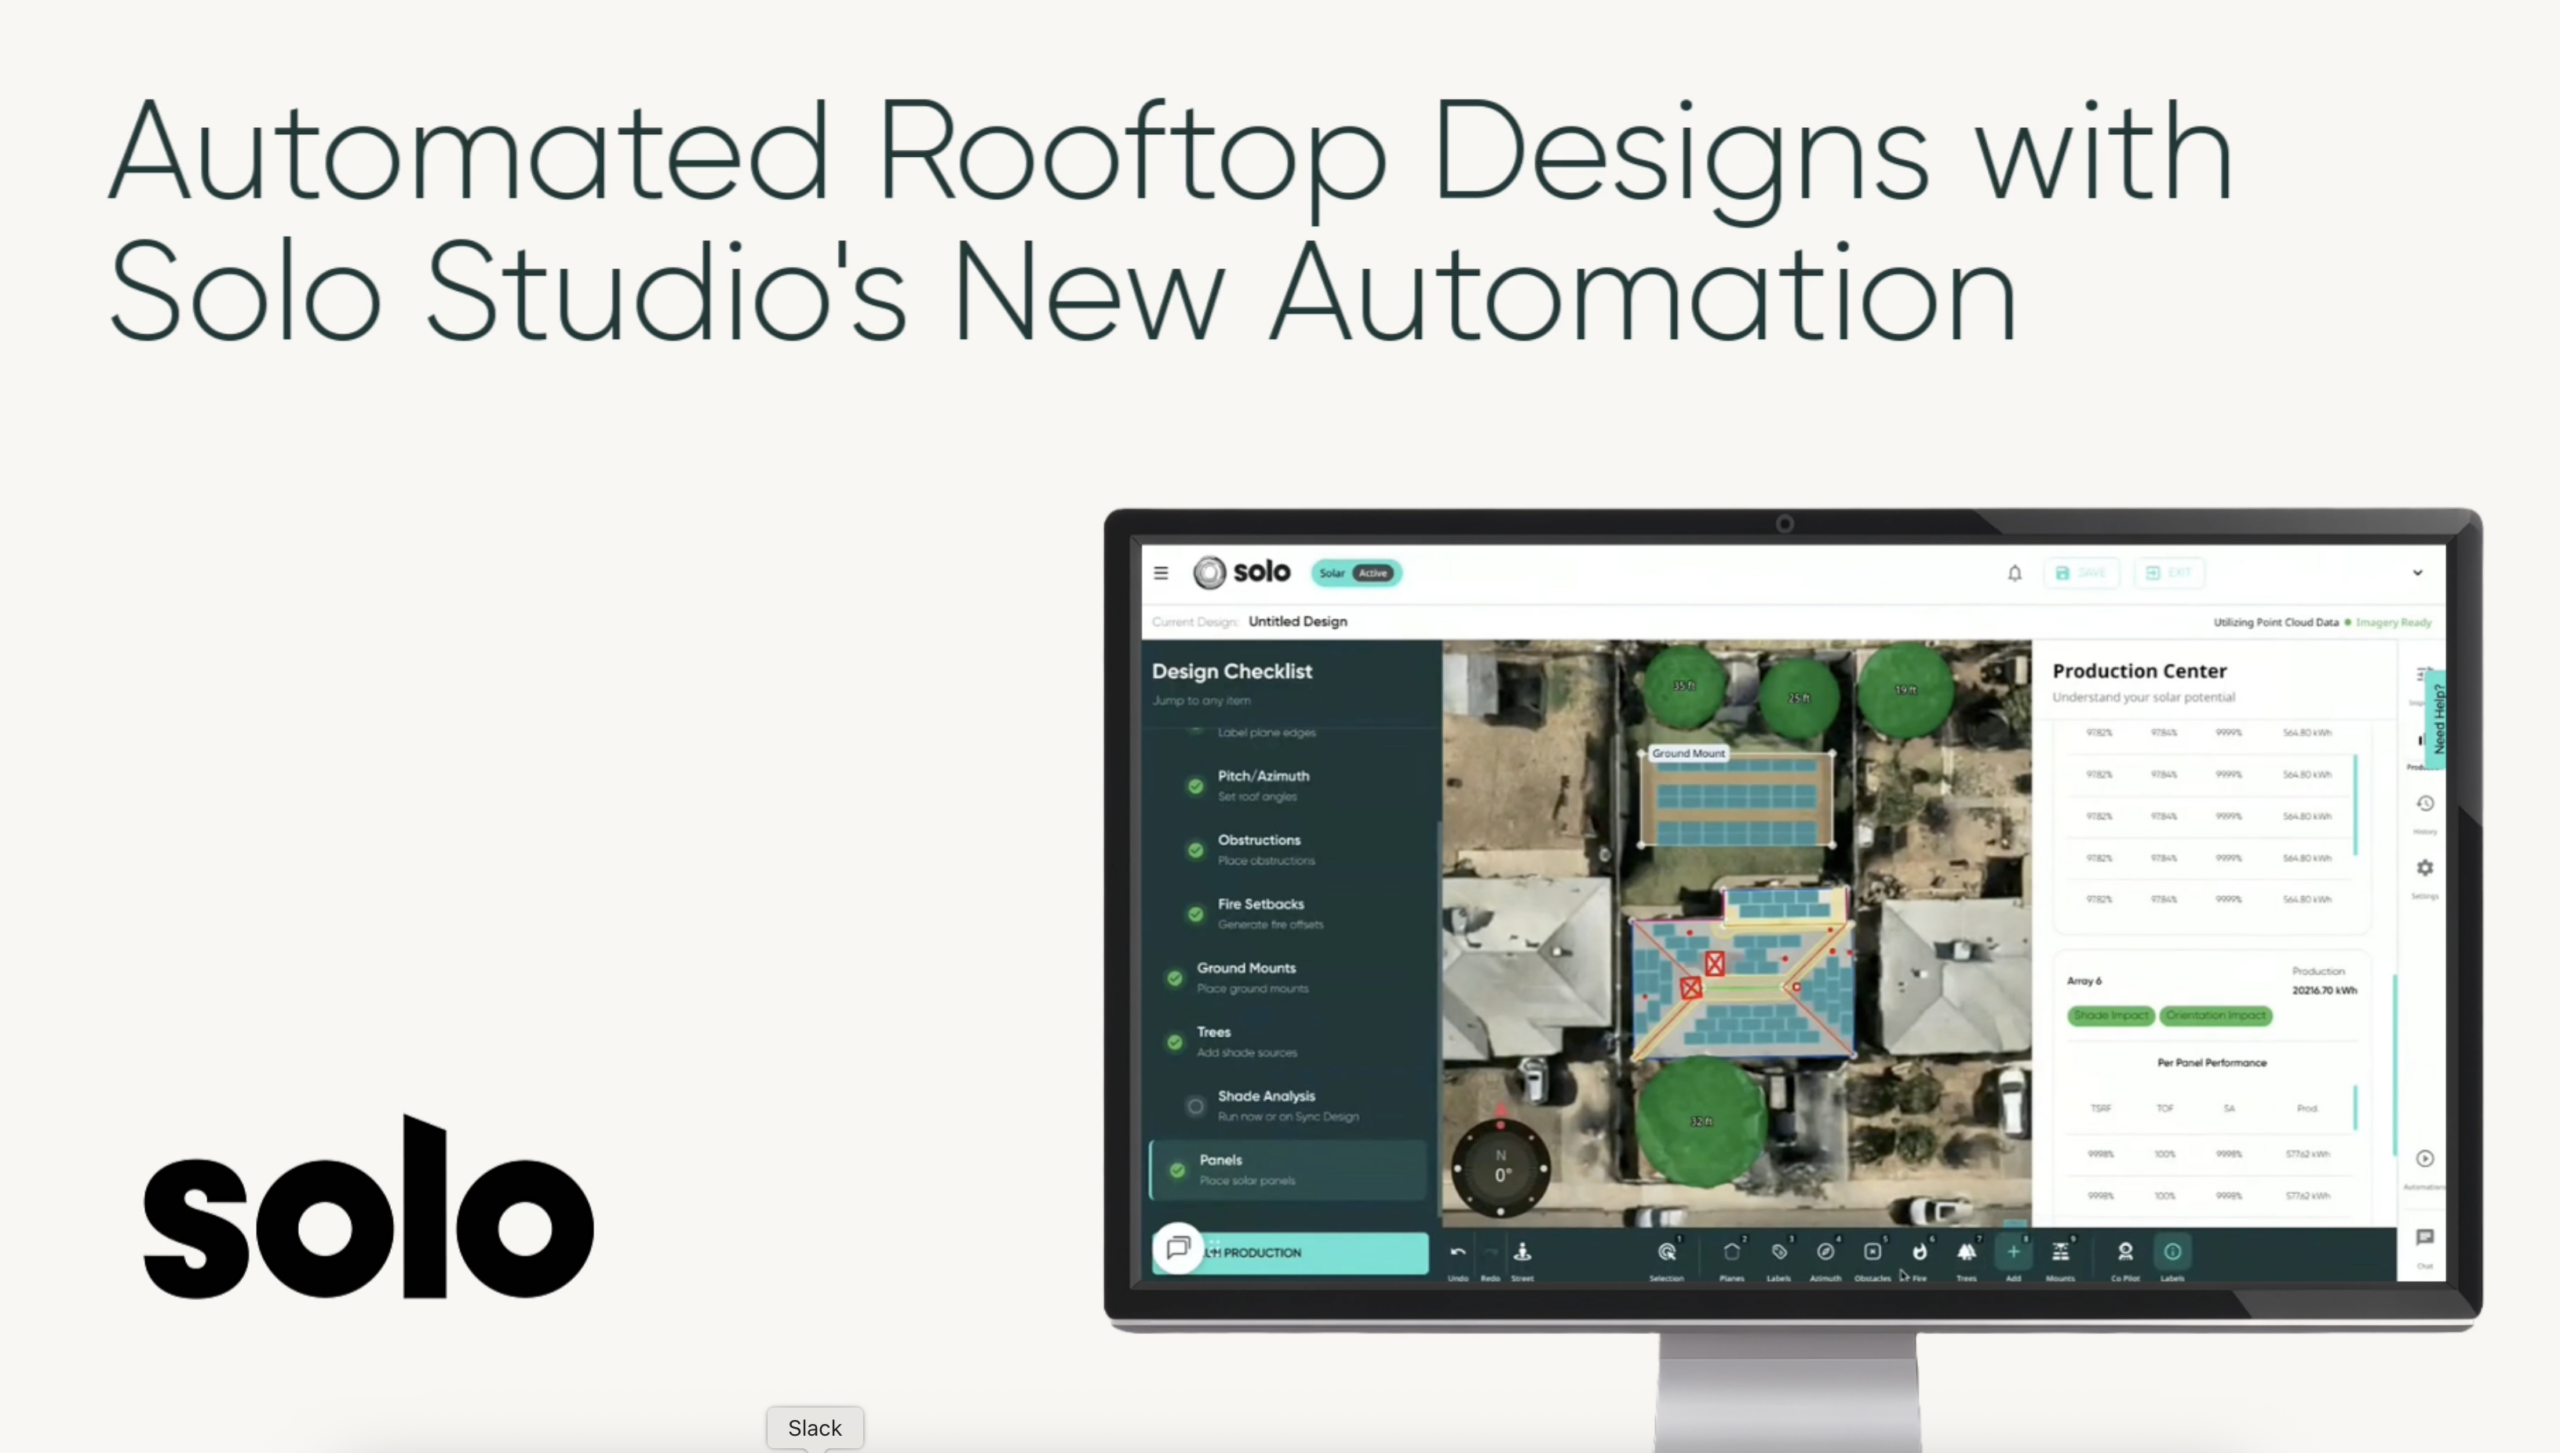Expand the hamburger menu next to Solo logo
Viewport: 2560px width, 1453px height.
[x=1160, y=572]
